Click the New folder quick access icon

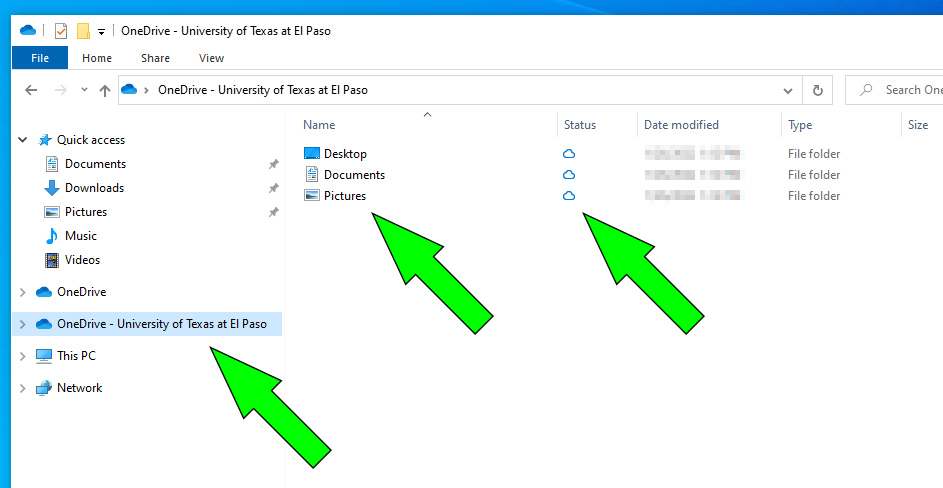point(83,31)
